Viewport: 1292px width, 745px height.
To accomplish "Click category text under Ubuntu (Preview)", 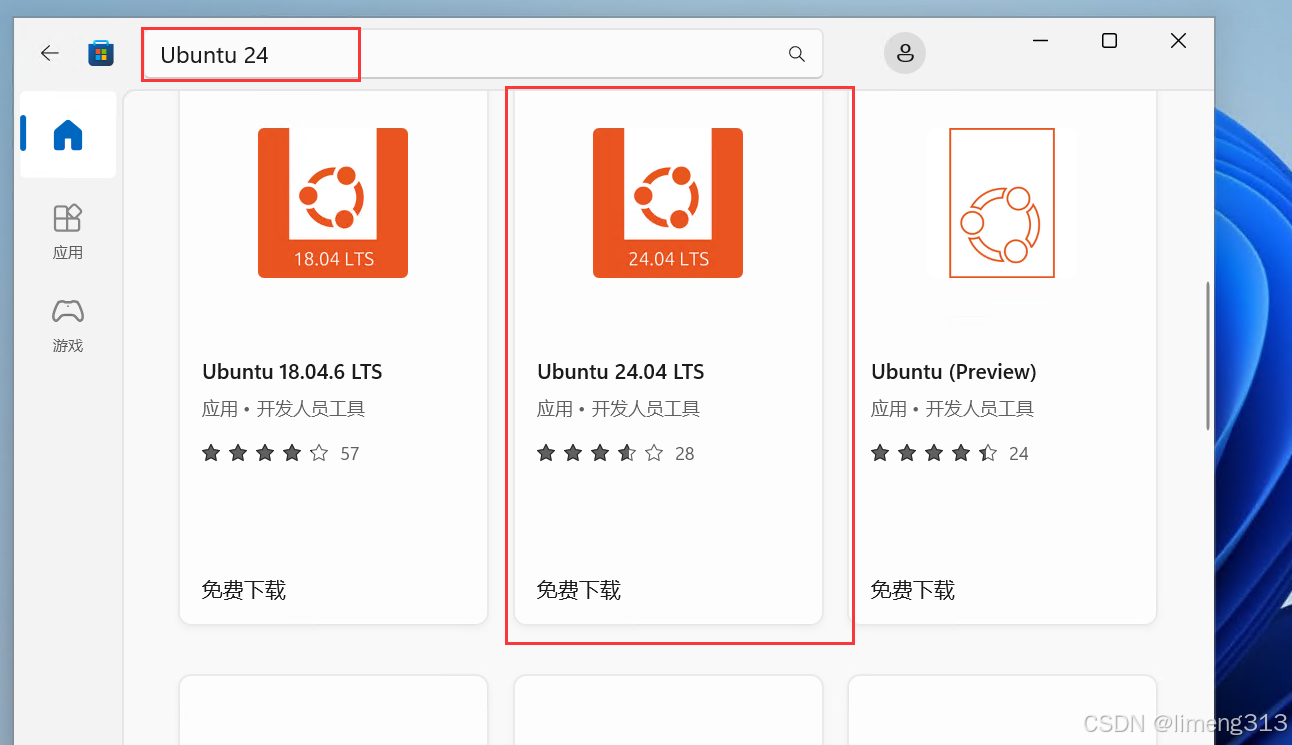I will (x=953, y=409).
